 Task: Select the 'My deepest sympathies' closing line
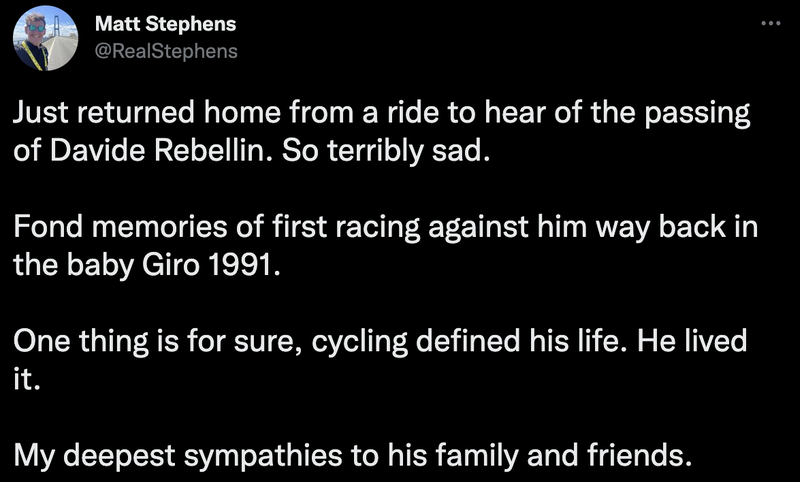click(x=353, y=455)
